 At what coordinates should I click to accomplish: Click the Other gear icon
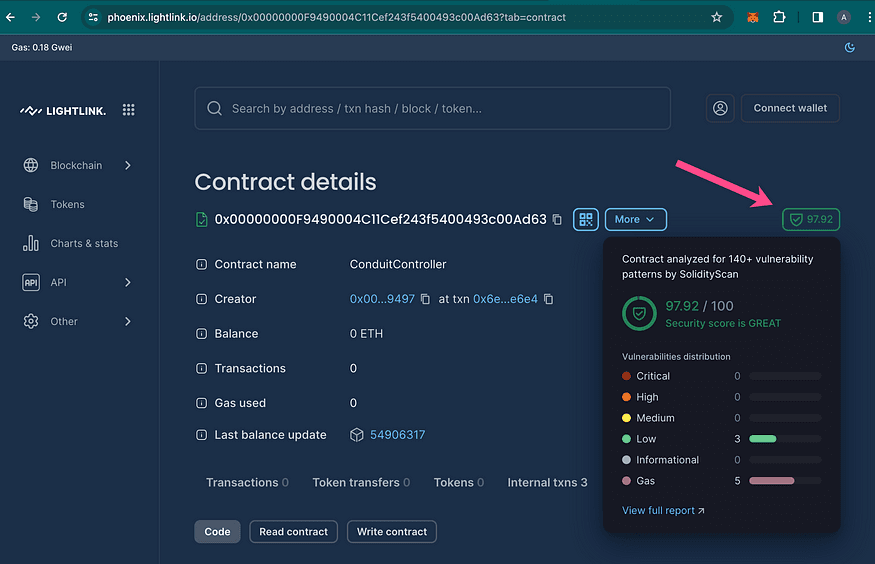(31, 321)
